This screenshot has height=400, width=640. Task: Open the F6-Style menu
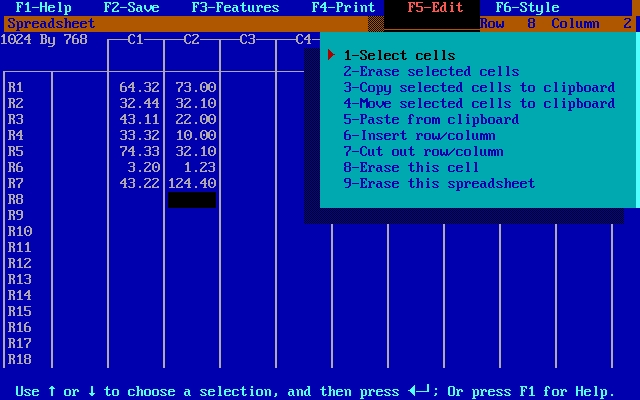[x=527, y=8]
